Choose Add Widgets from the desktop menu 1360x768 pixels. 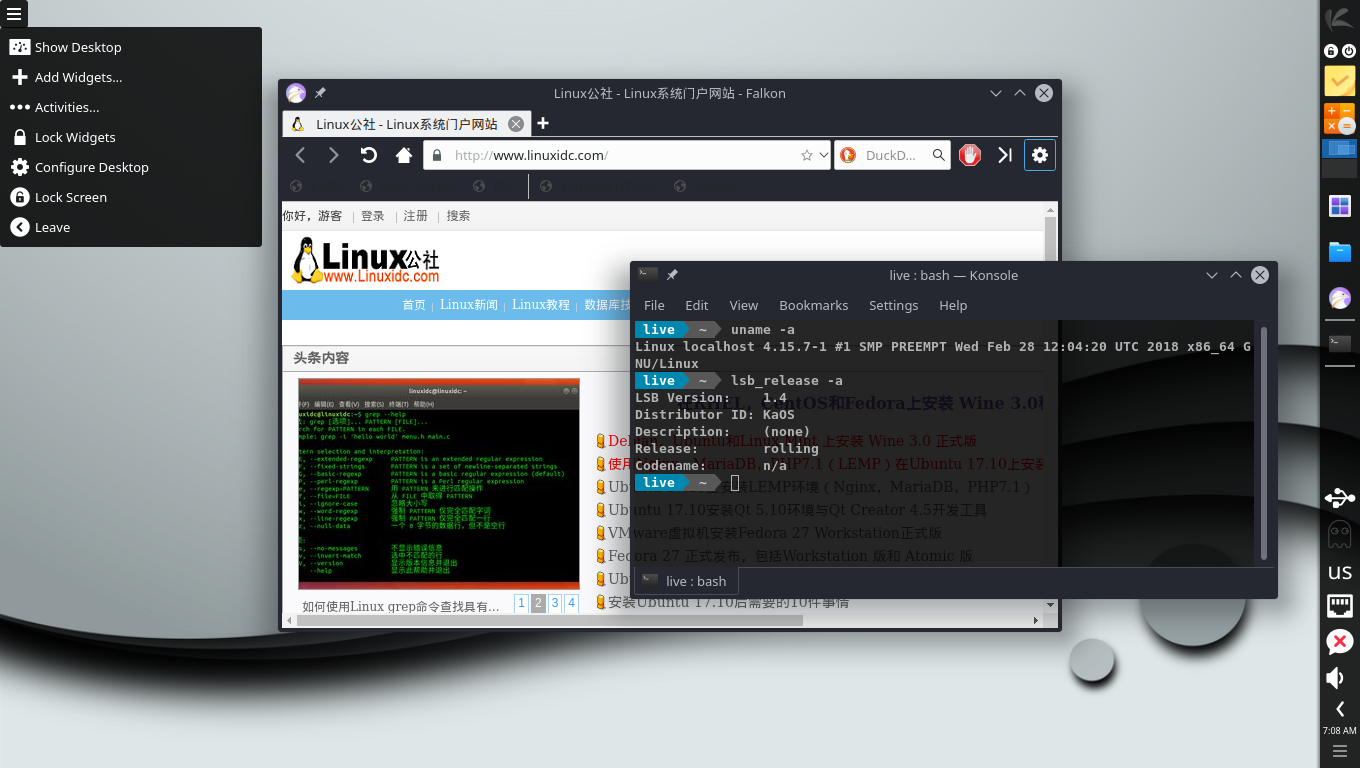coord(131,77)
